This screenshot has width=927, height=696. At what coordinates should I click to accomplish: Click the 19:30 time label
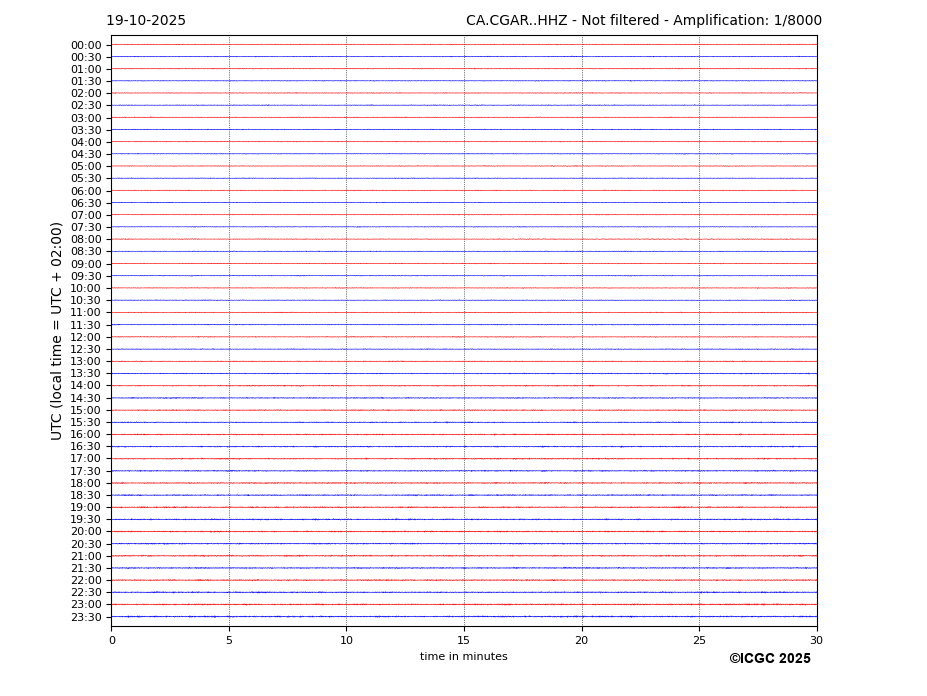[x=86, y=520]
